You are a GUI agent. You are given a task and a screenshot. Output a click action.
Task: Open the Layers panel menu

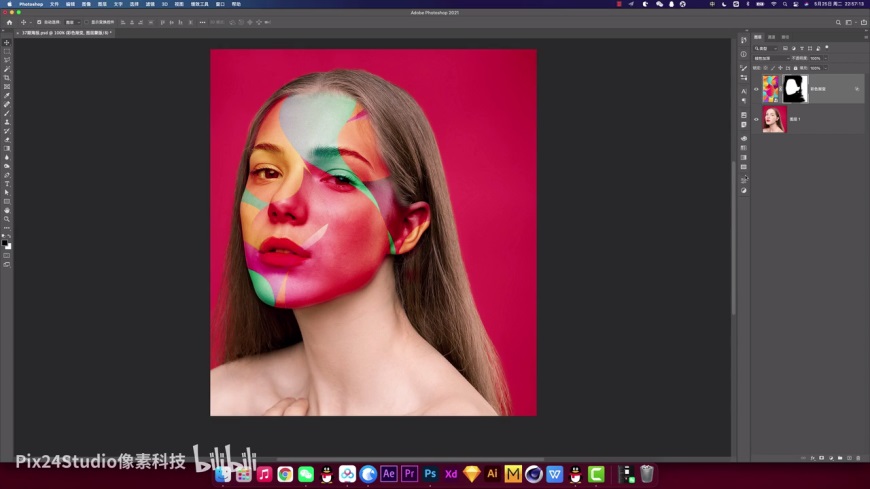(866, 37)
